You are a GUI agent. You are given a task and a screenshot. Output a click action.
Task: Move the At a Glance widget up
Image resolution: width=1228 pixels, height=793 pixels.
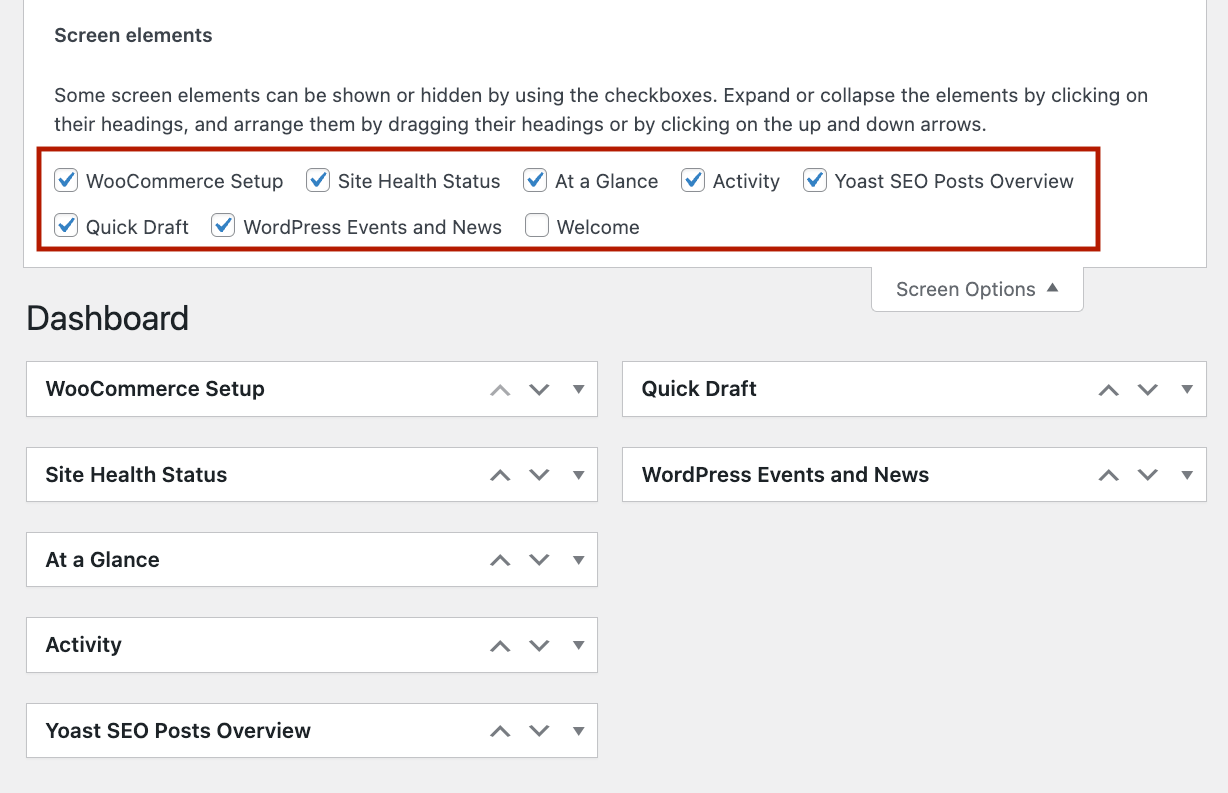point(500,560)
